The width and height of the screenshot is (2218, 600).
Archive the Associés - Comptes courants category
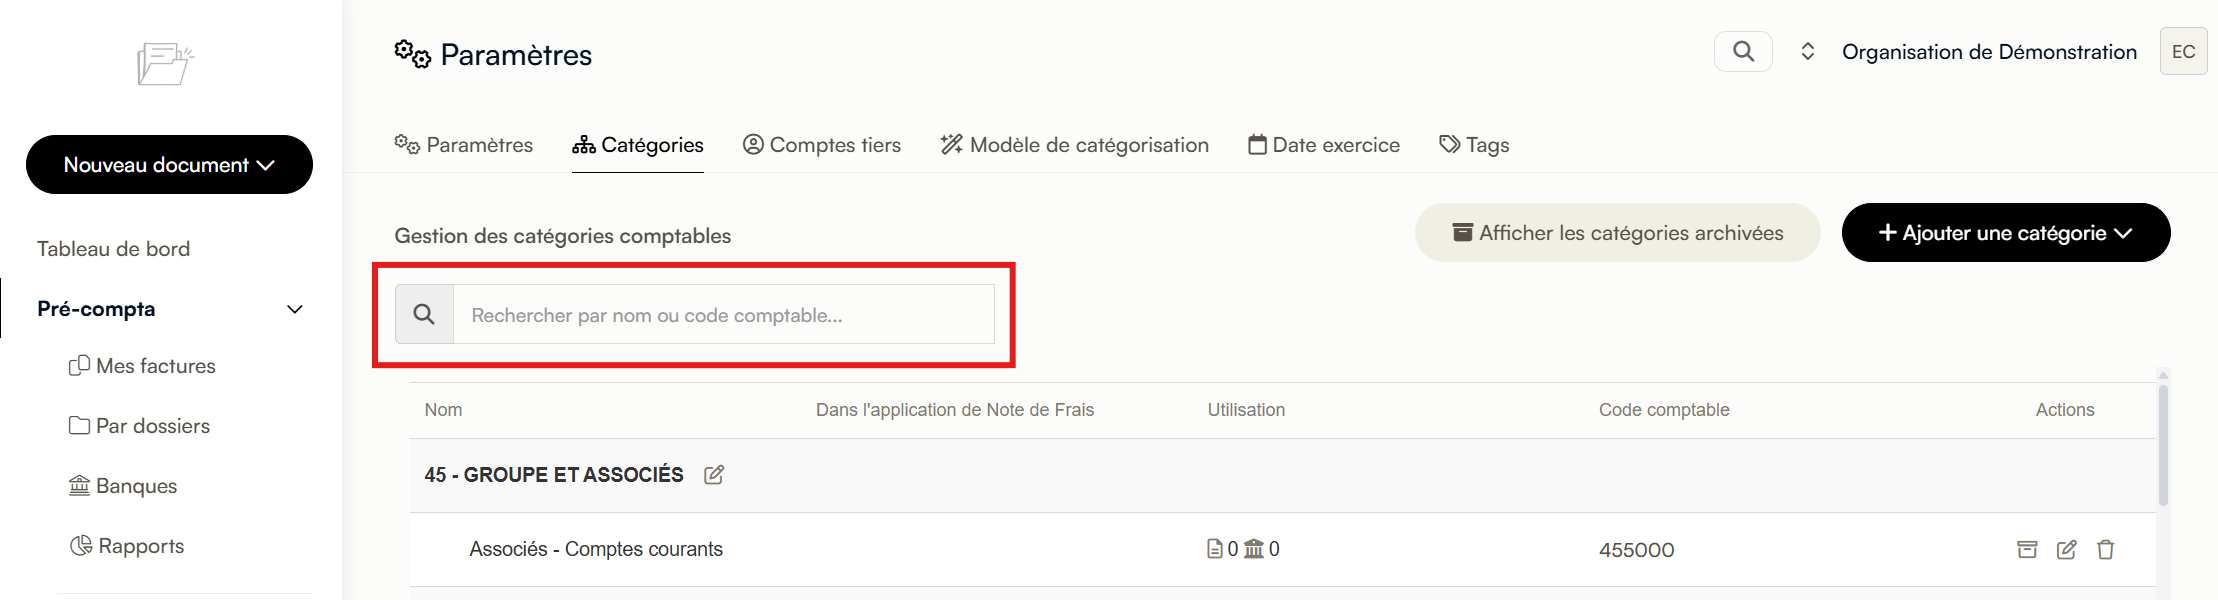[x=2027, y=549]
